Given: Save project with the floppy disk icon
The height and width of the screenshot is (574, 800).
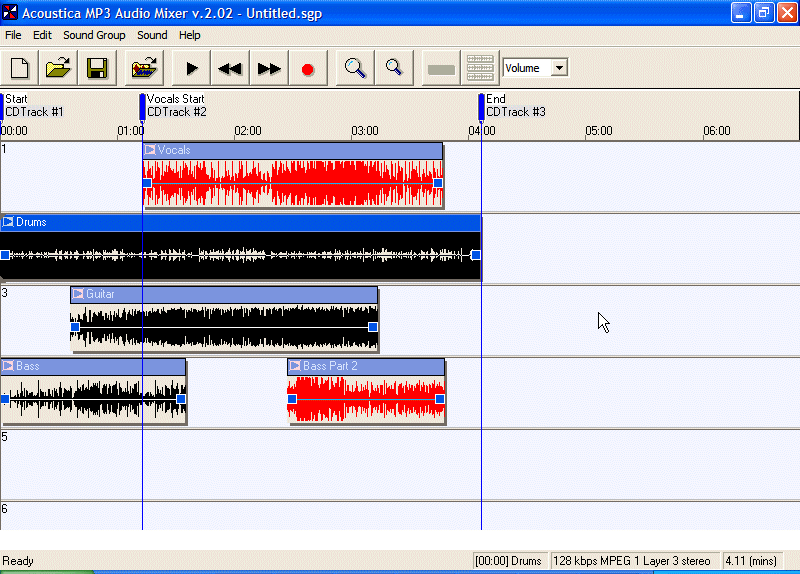Looking at the screenshot, I should tap(97, 68).
